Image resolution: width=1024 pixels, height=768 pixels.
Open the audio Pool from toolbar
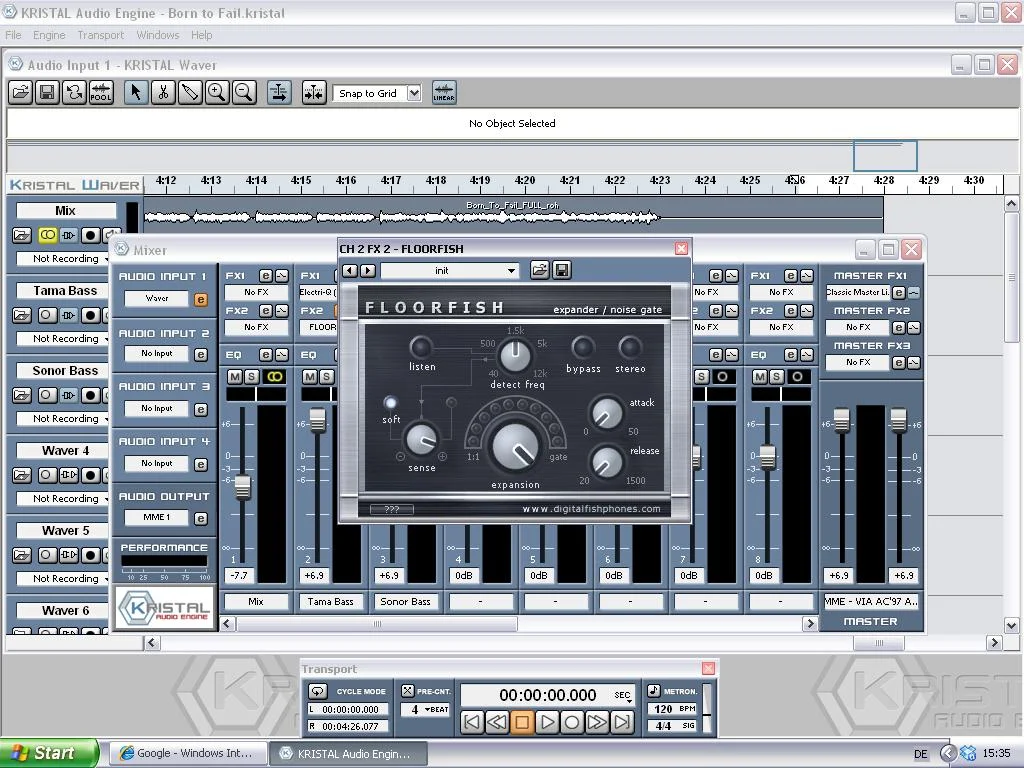point(101,93)
